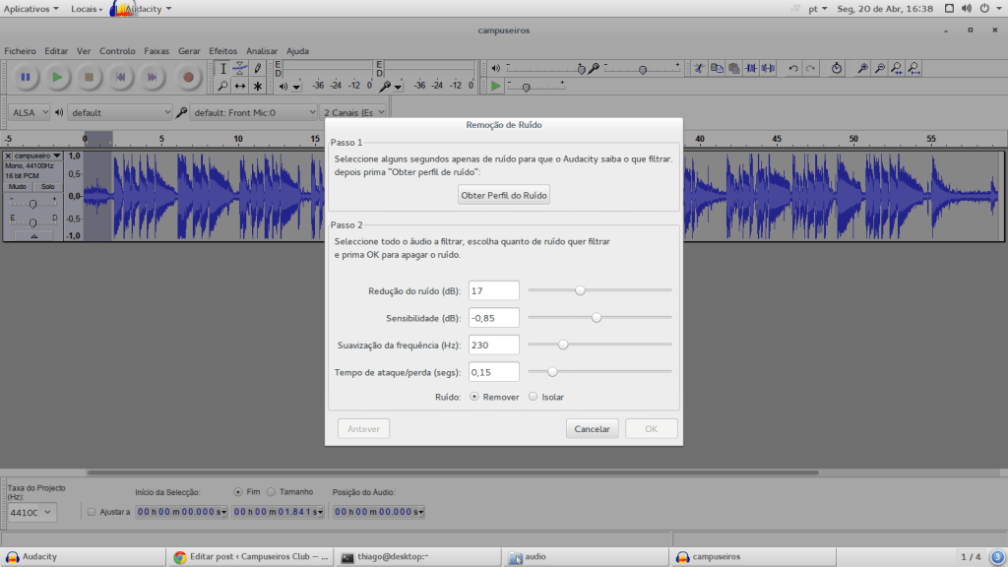Open the Analisar menu

point(262,51)
